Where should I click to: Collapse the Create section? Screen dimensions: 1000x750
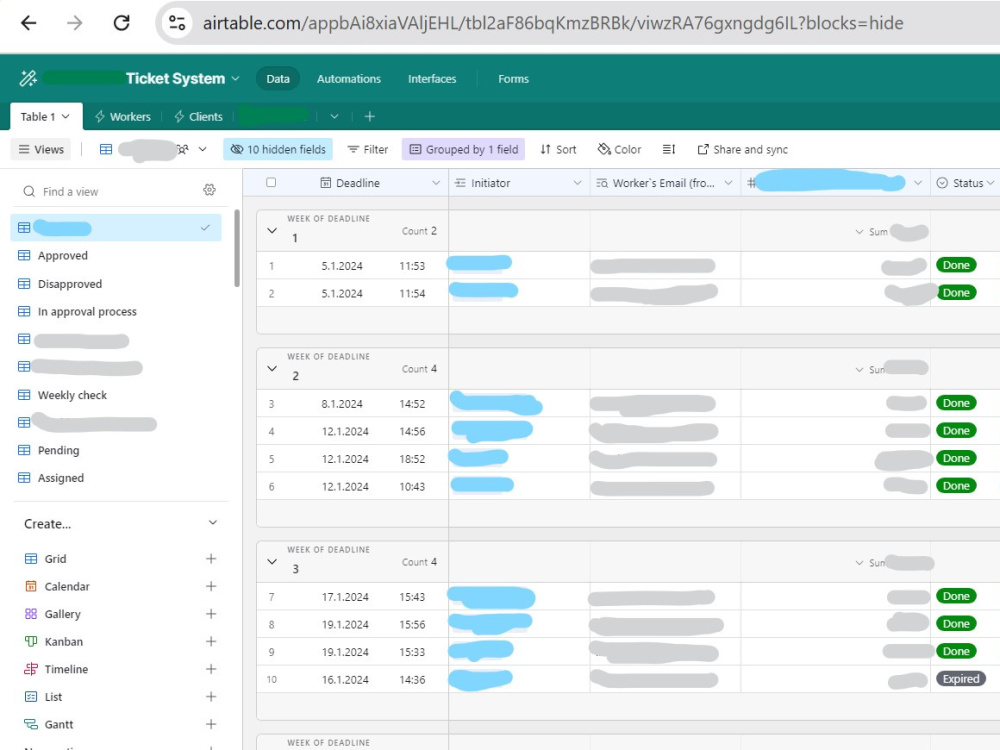(212, 523)
